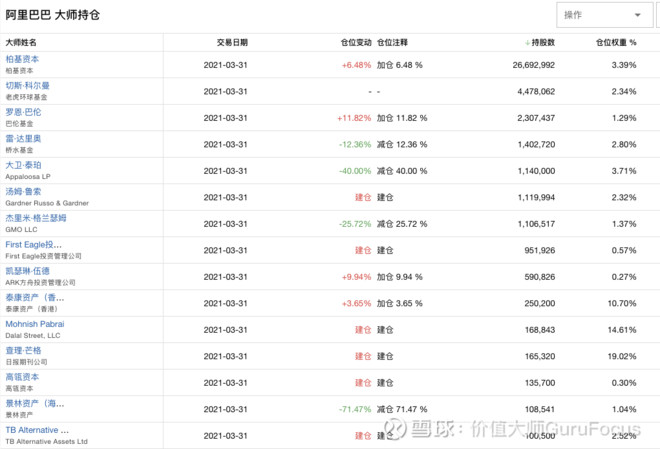Click the +9.94% position change value
Screen dimensions: 660x449
[357, 277]
